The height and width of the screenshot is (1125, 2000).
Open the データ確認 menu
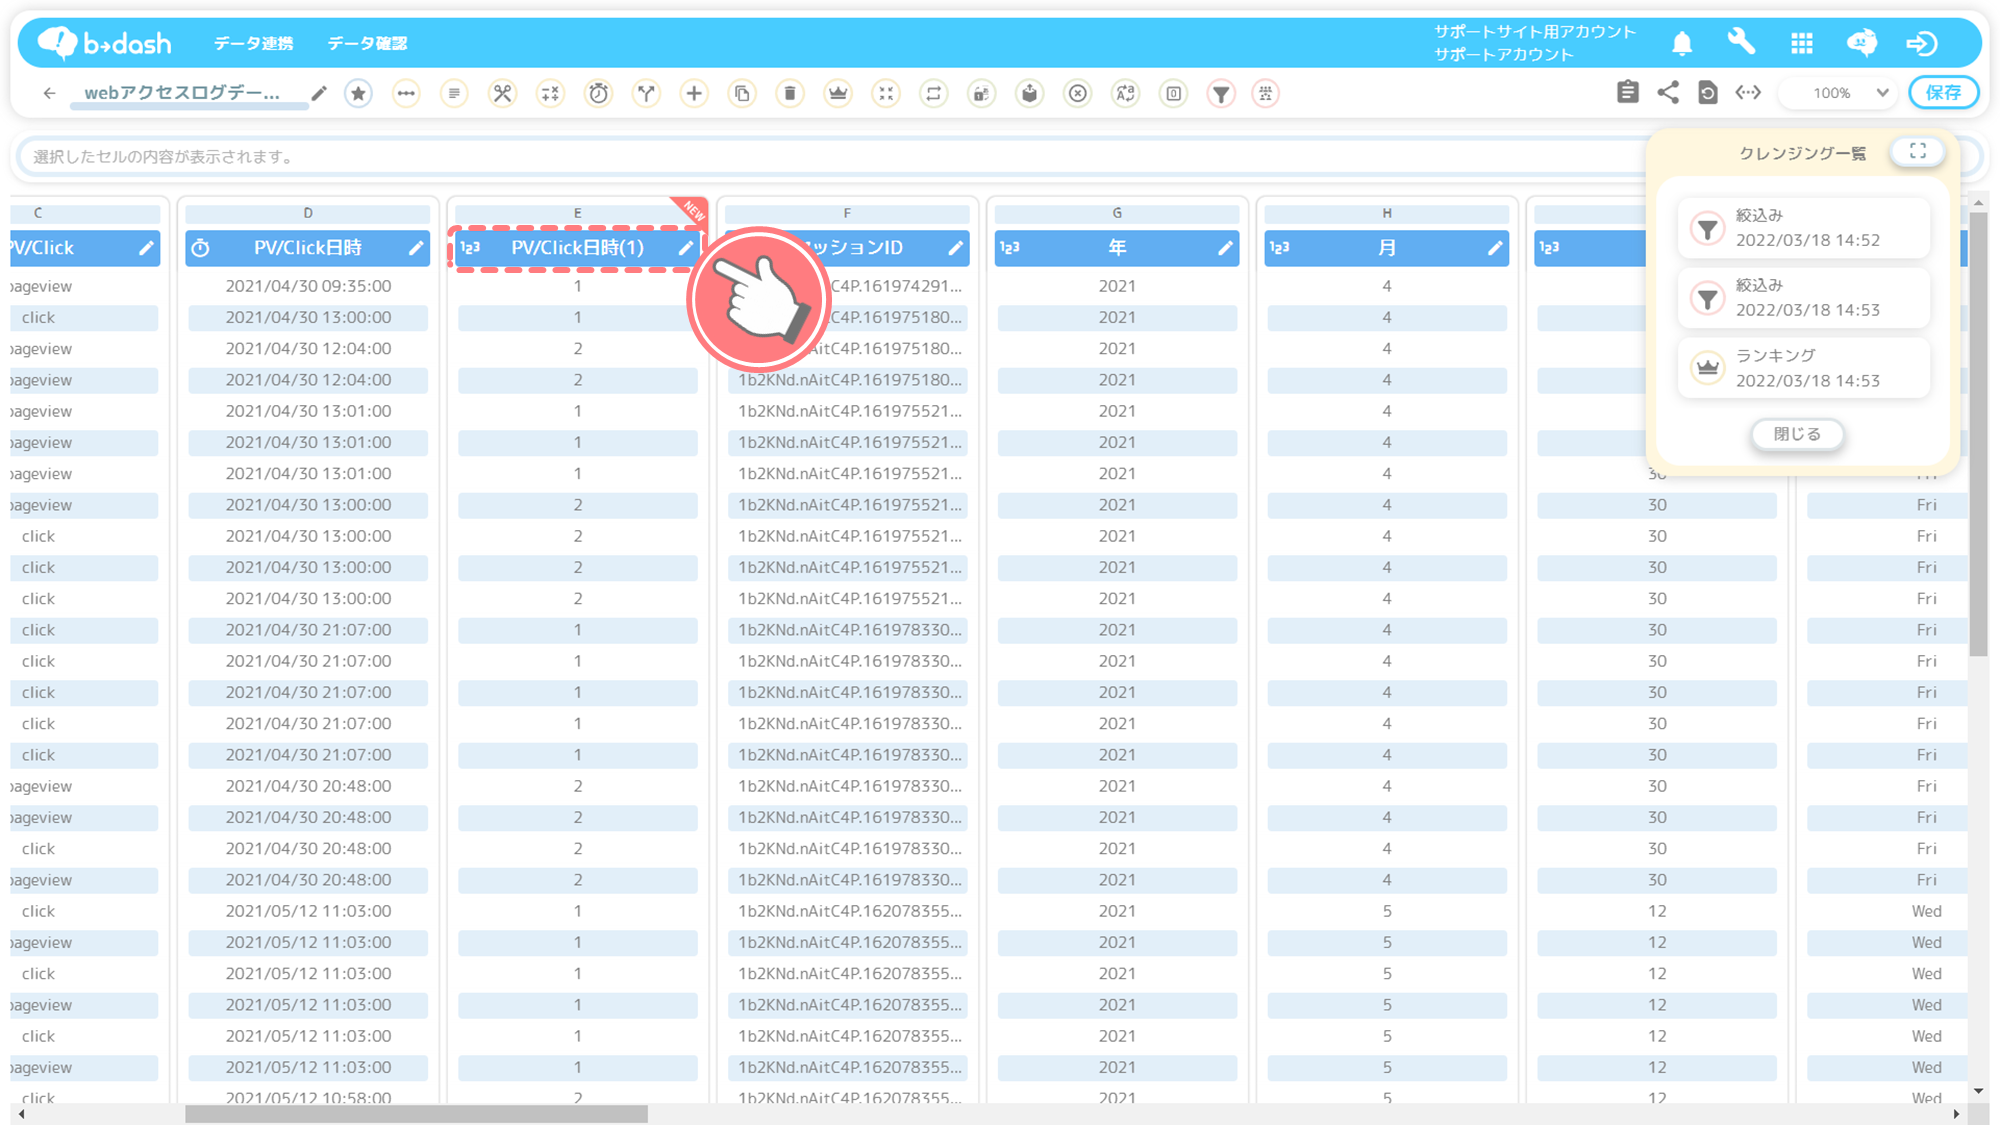click(367, 43)
